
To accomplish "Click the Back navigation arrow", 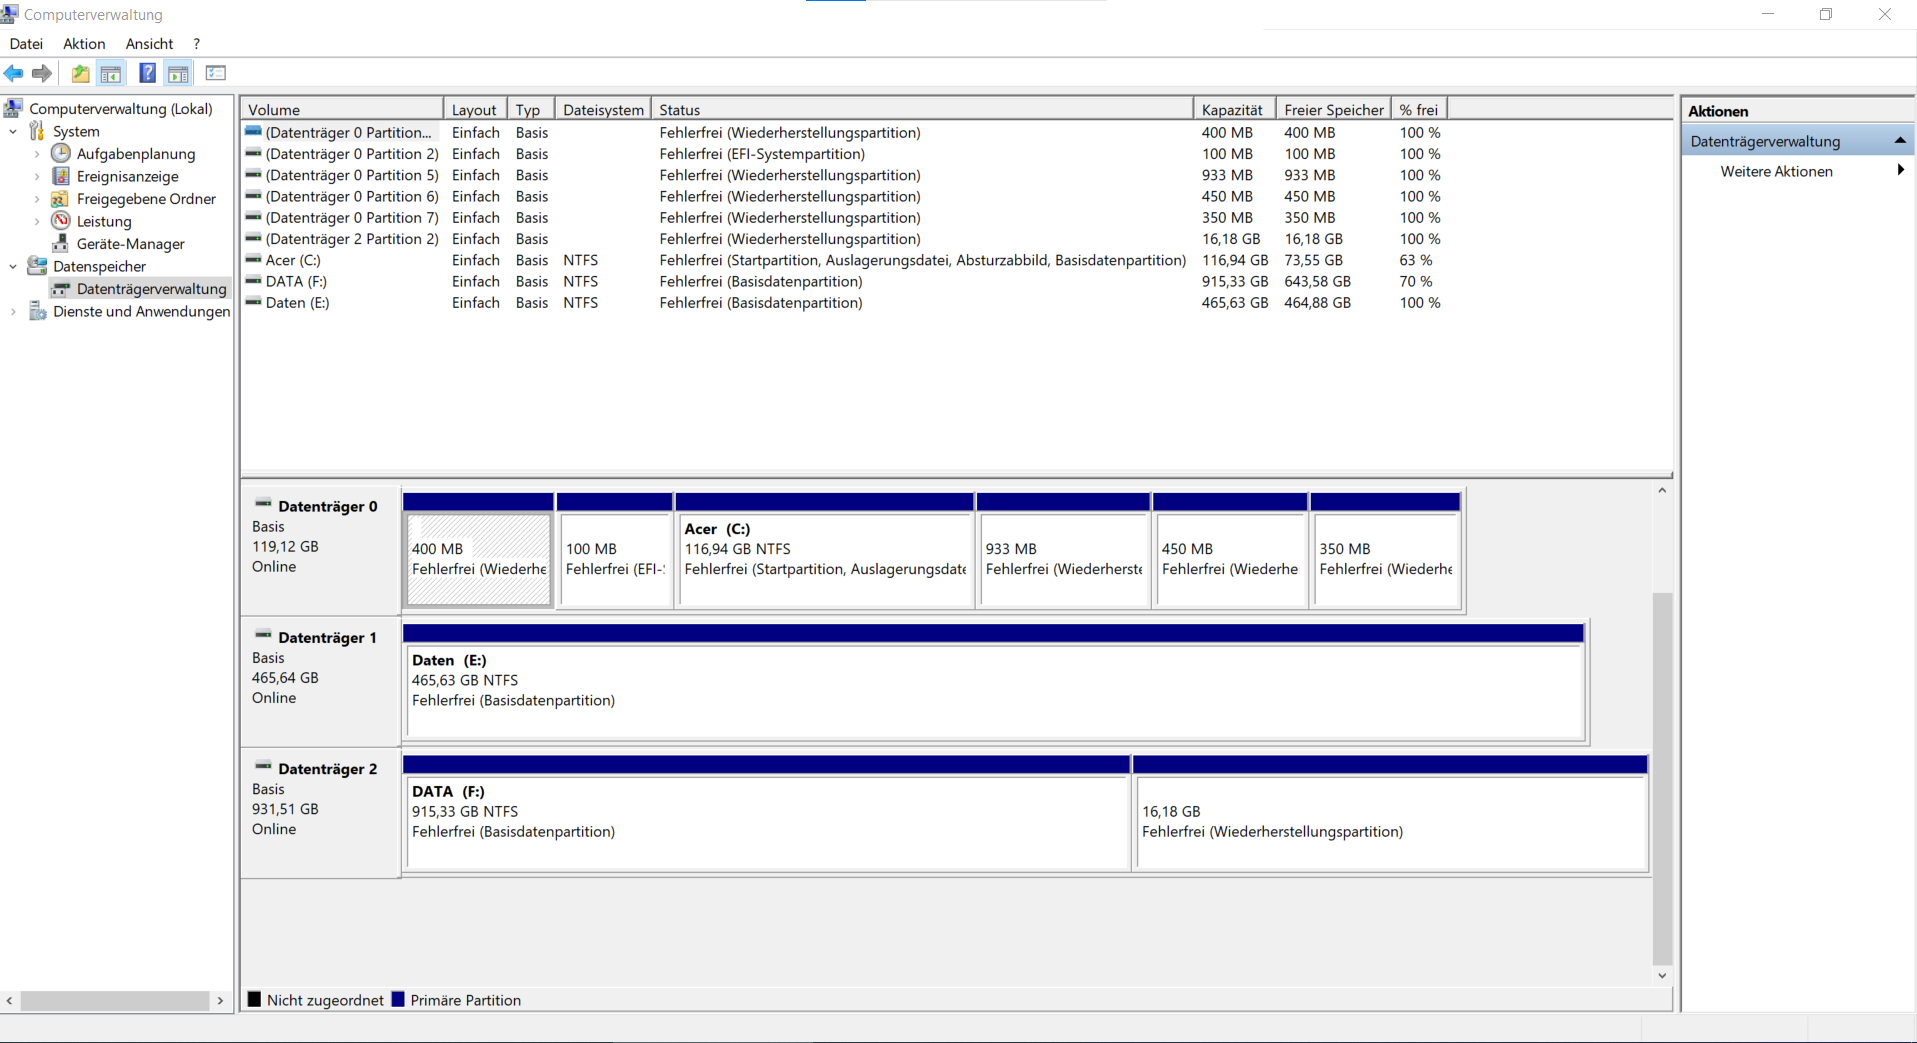I will [13, 73].
